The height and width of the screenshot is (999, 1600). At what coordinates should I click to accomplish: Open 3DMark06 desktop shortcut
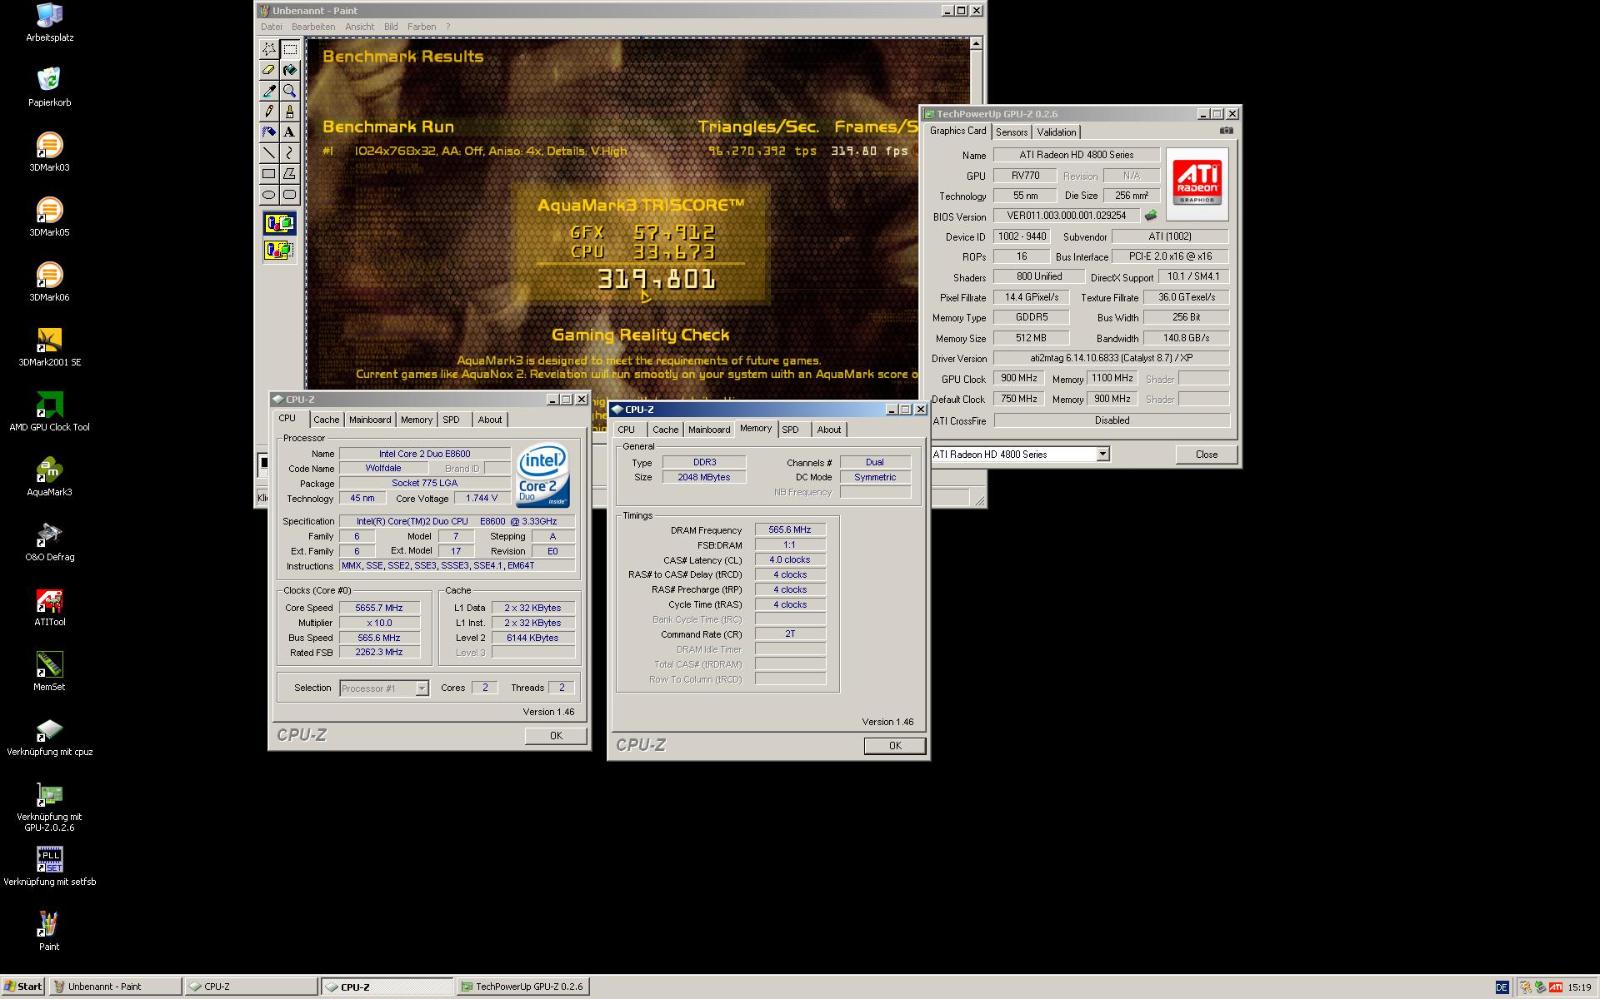[49, 282]
